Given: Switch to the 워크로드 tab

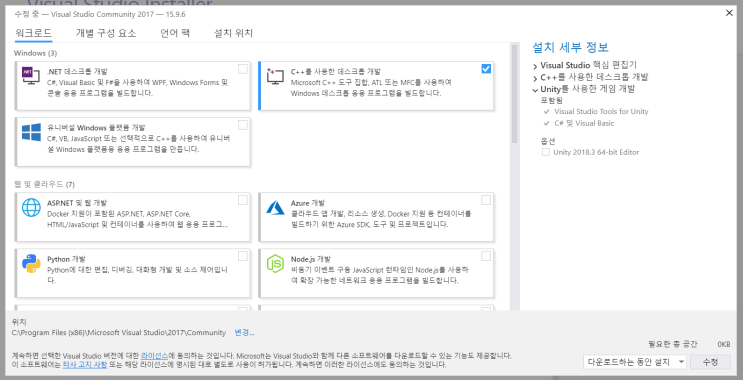Looking at the screenshot, I should [33, 33].
